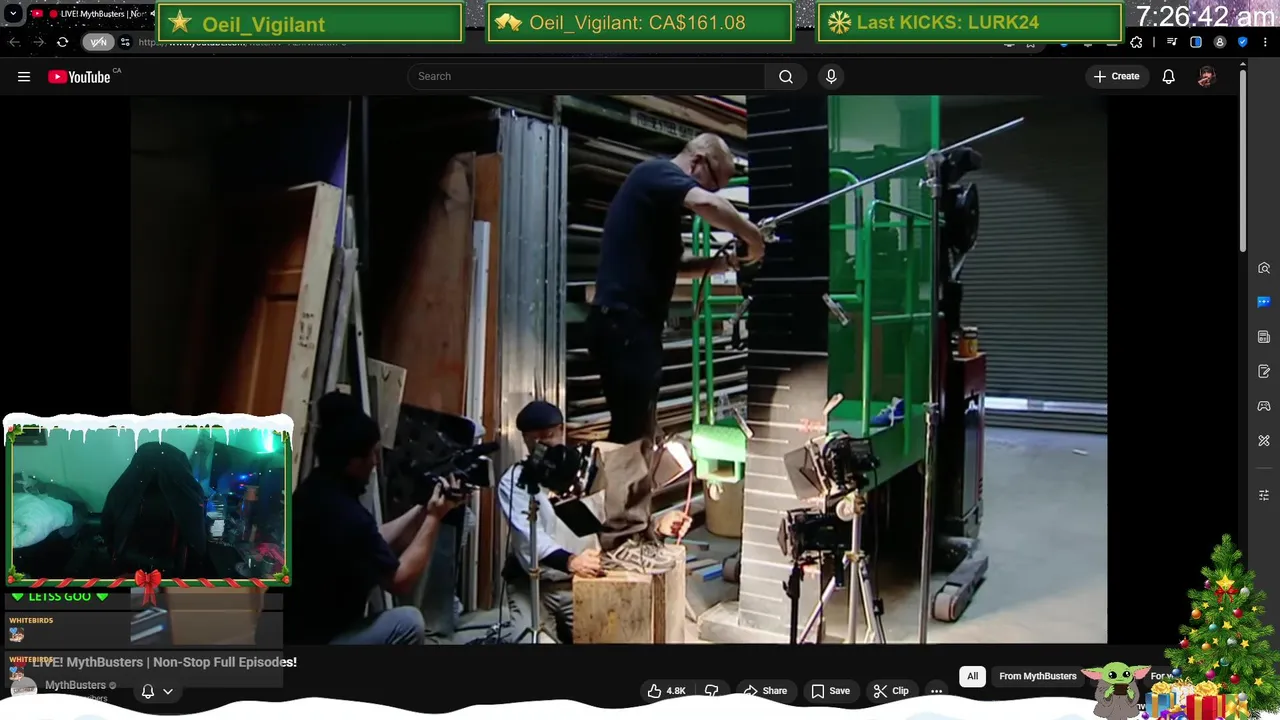Open the browser extensions puzzle icon

click(1136, 42)
